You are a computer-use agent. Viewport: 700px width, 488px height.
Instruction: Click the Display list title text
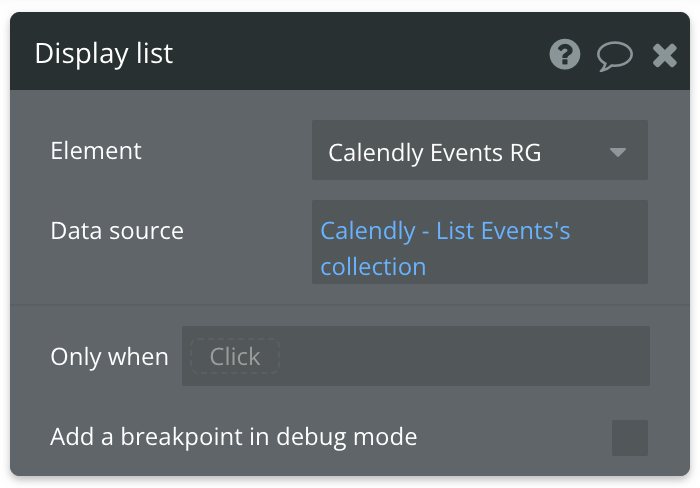pyautogui.click(x=104, y=54)
